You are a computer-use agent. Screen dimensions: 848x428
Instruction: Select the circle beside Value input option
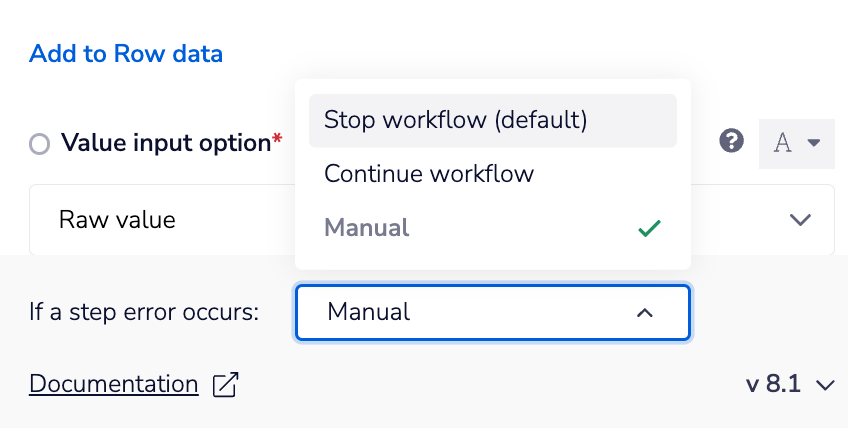40,144
